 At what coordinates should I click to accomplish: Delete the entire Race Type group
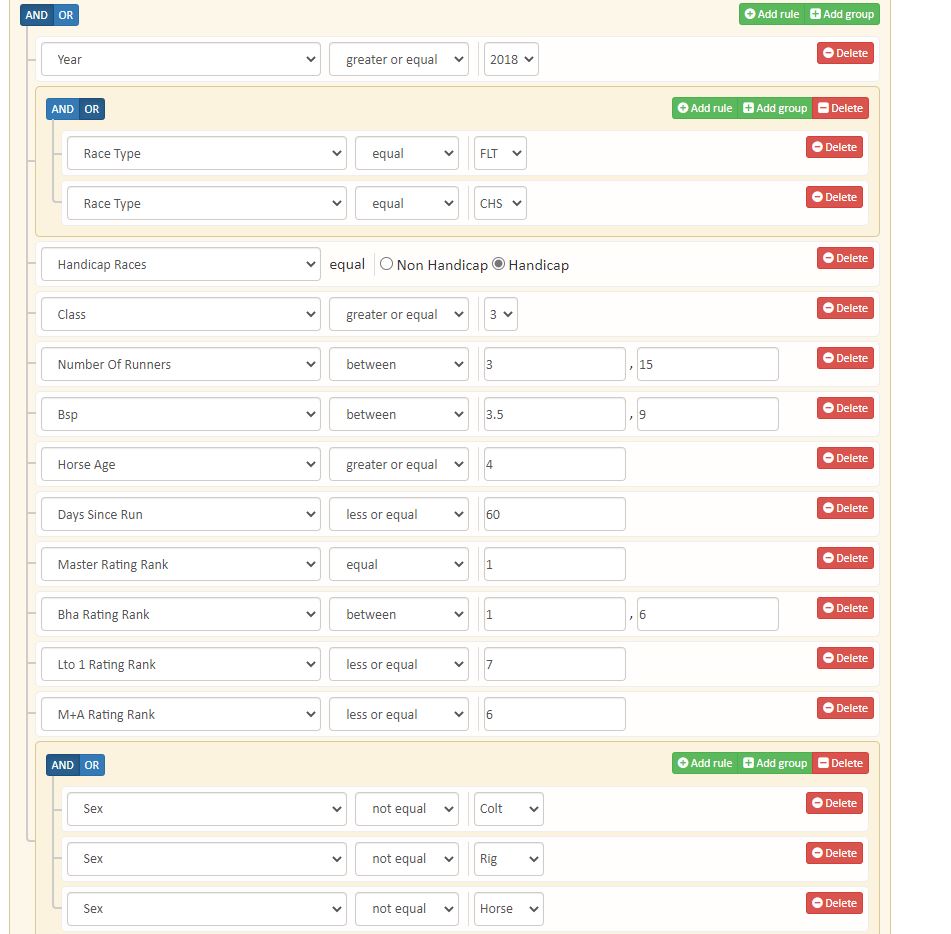click(x=840, y=108)
